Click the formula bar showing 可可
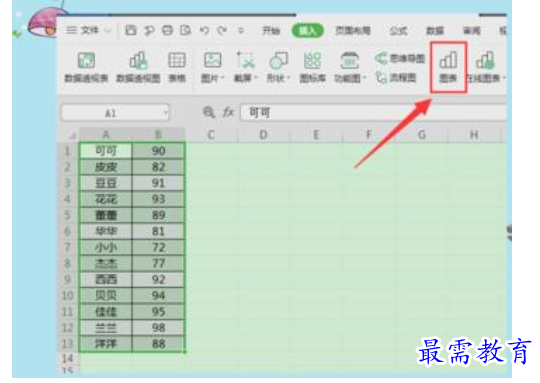 [373, 113]
